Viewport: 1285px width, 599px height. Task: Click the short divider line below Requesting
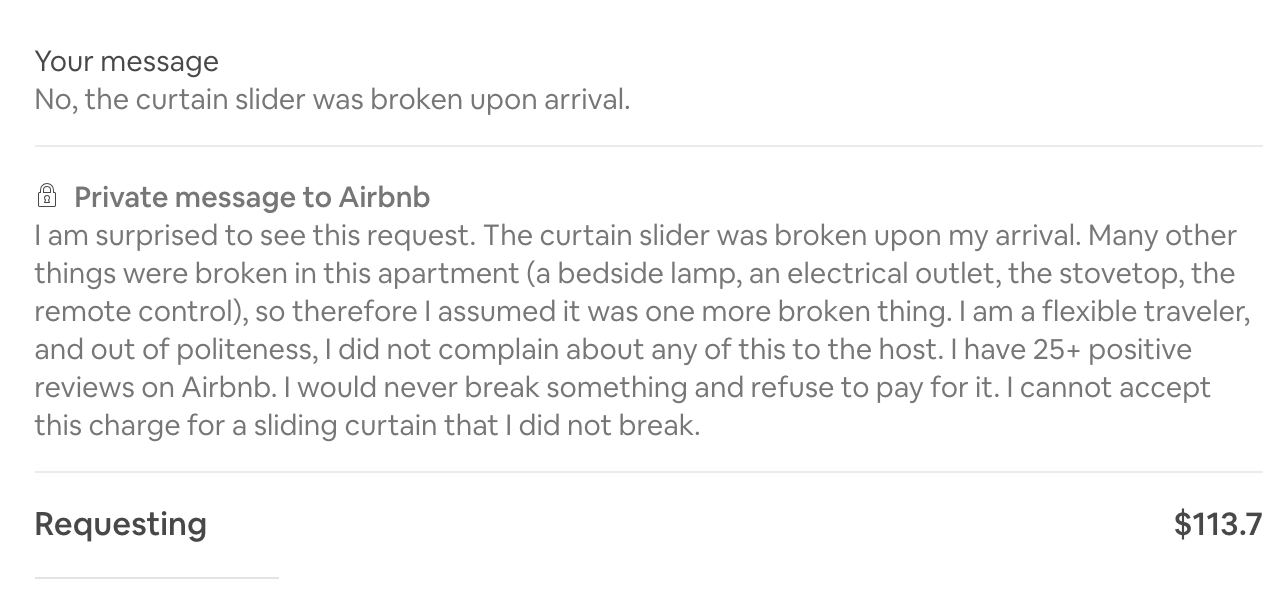pos(156,577)
